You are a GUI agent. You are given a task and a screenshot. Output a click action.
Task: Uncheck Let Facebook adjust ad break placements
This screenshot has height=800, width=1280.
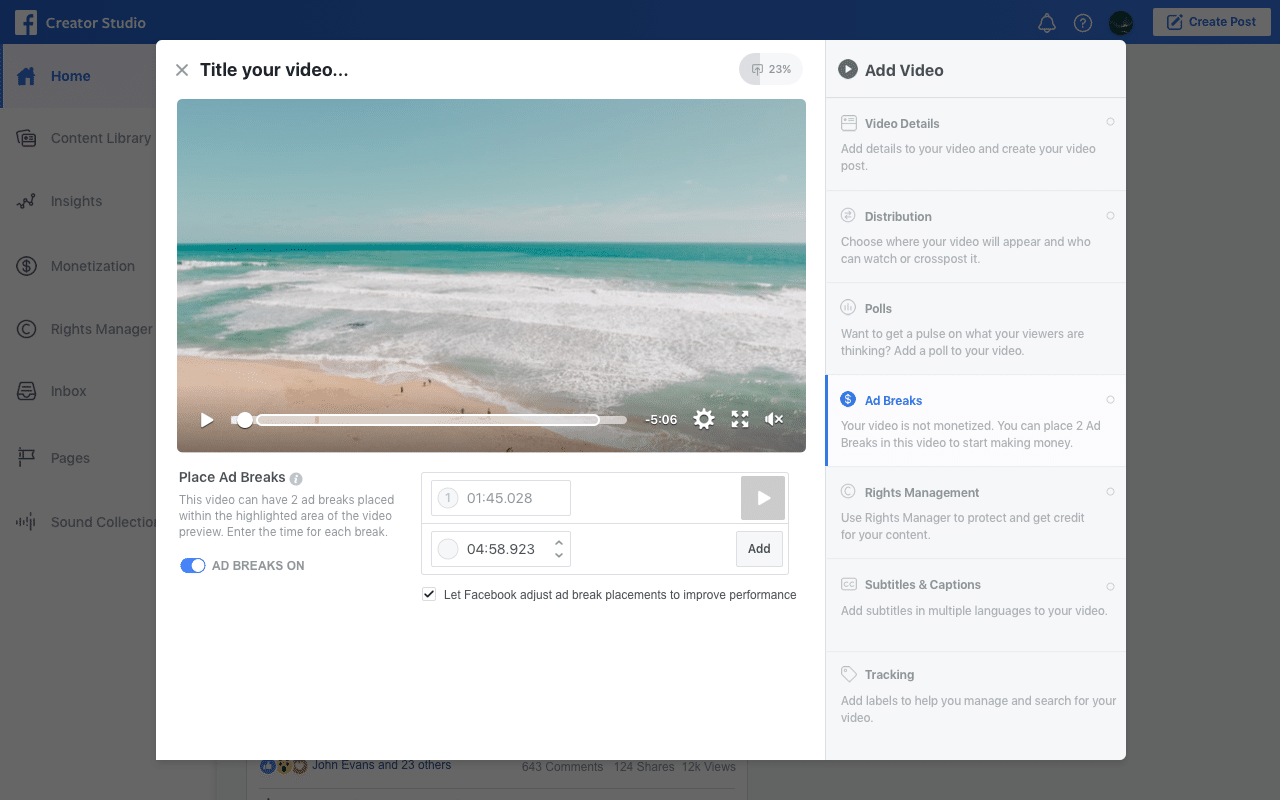pyautogui.click(x=429, y=594)
